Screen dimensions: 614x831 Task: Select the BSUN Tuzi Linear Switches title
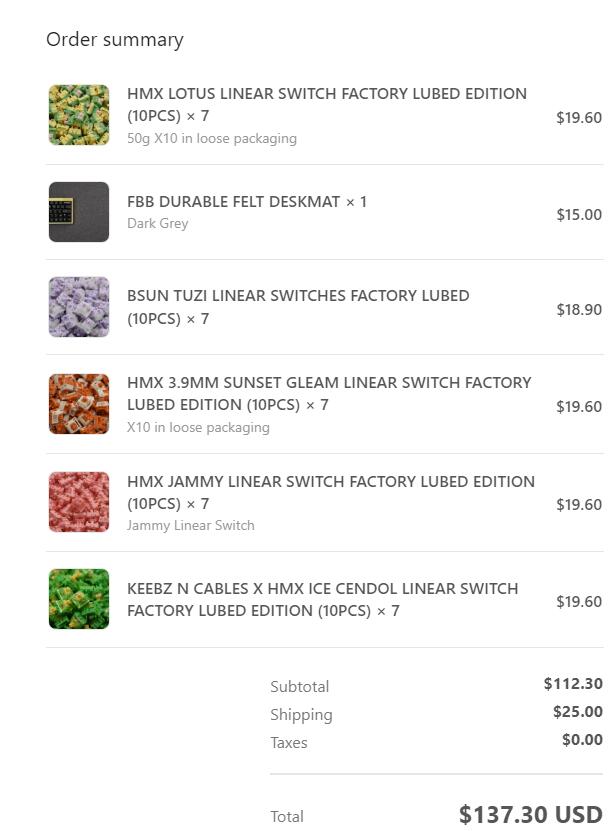298,307
